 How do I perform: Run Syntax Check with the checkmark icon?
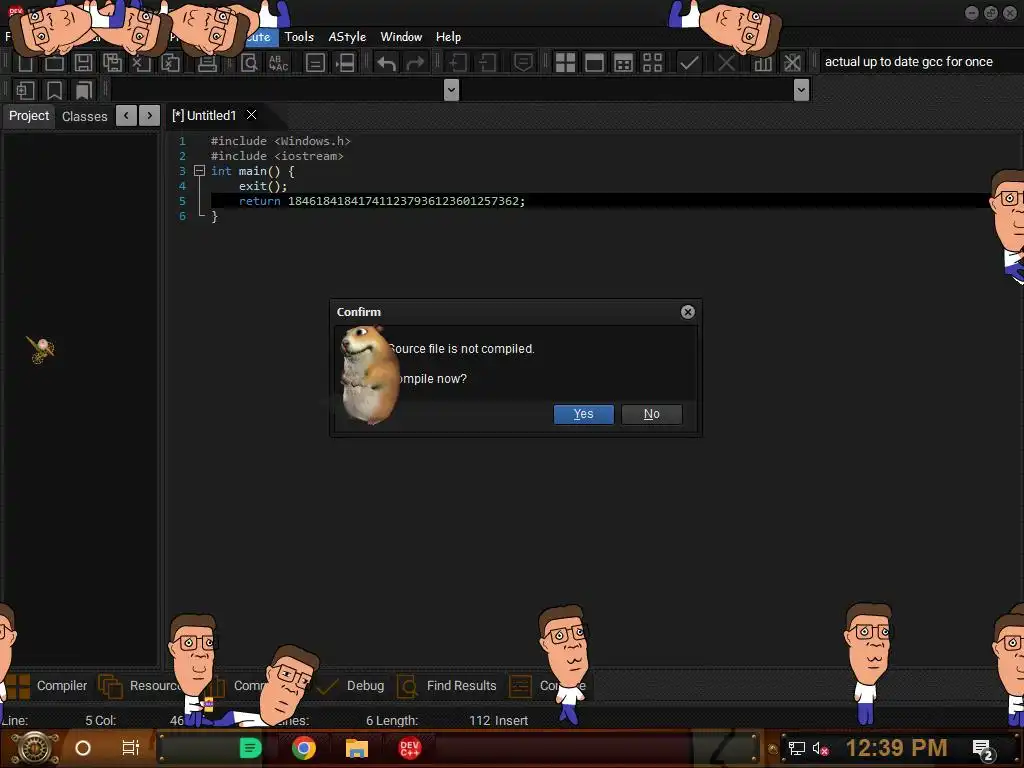[x=689, y=63]
